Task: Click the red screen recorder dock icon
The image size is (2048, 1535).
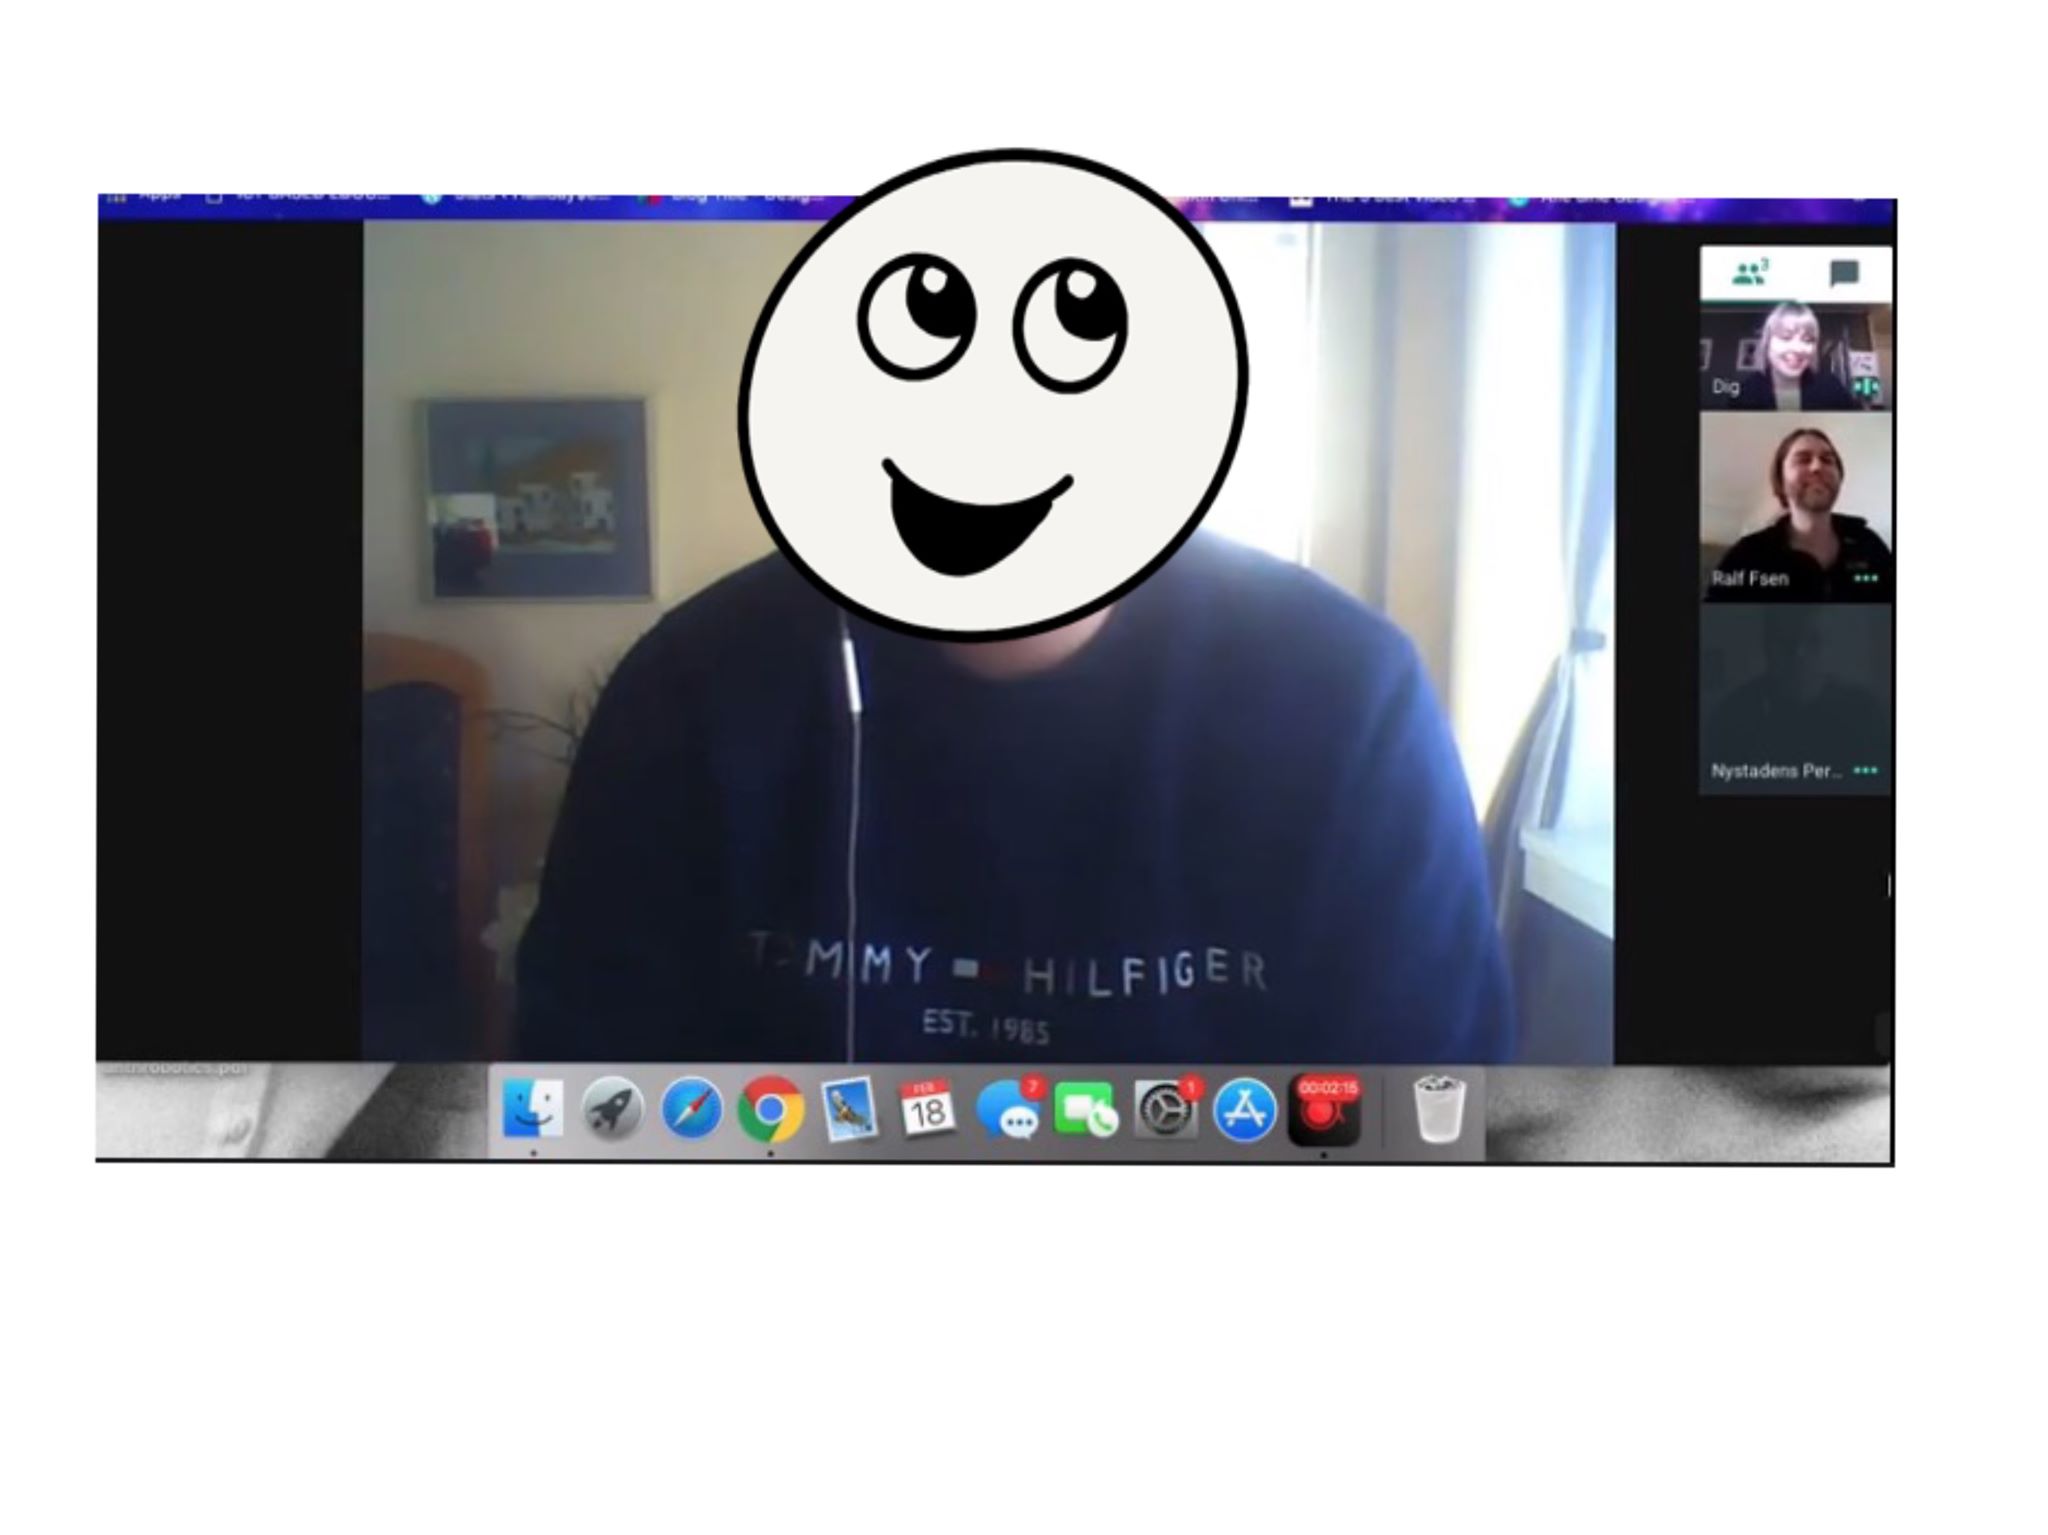Action: pos(1326,1108)
